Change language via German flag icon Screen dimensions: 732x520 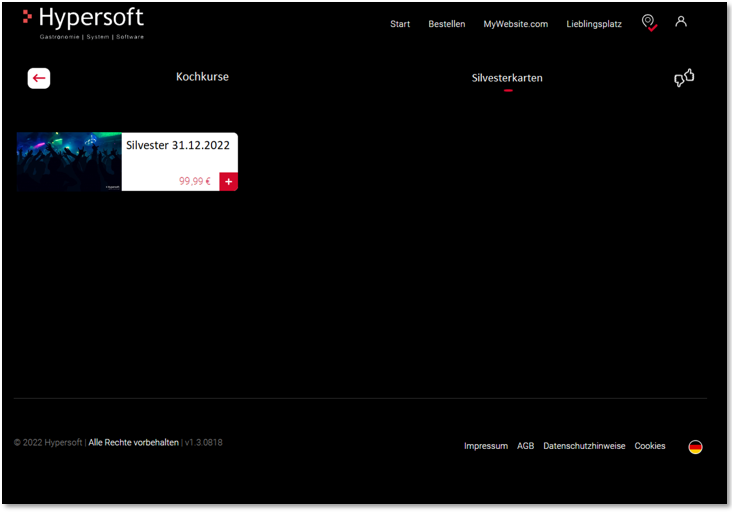[x=695, y=447]
